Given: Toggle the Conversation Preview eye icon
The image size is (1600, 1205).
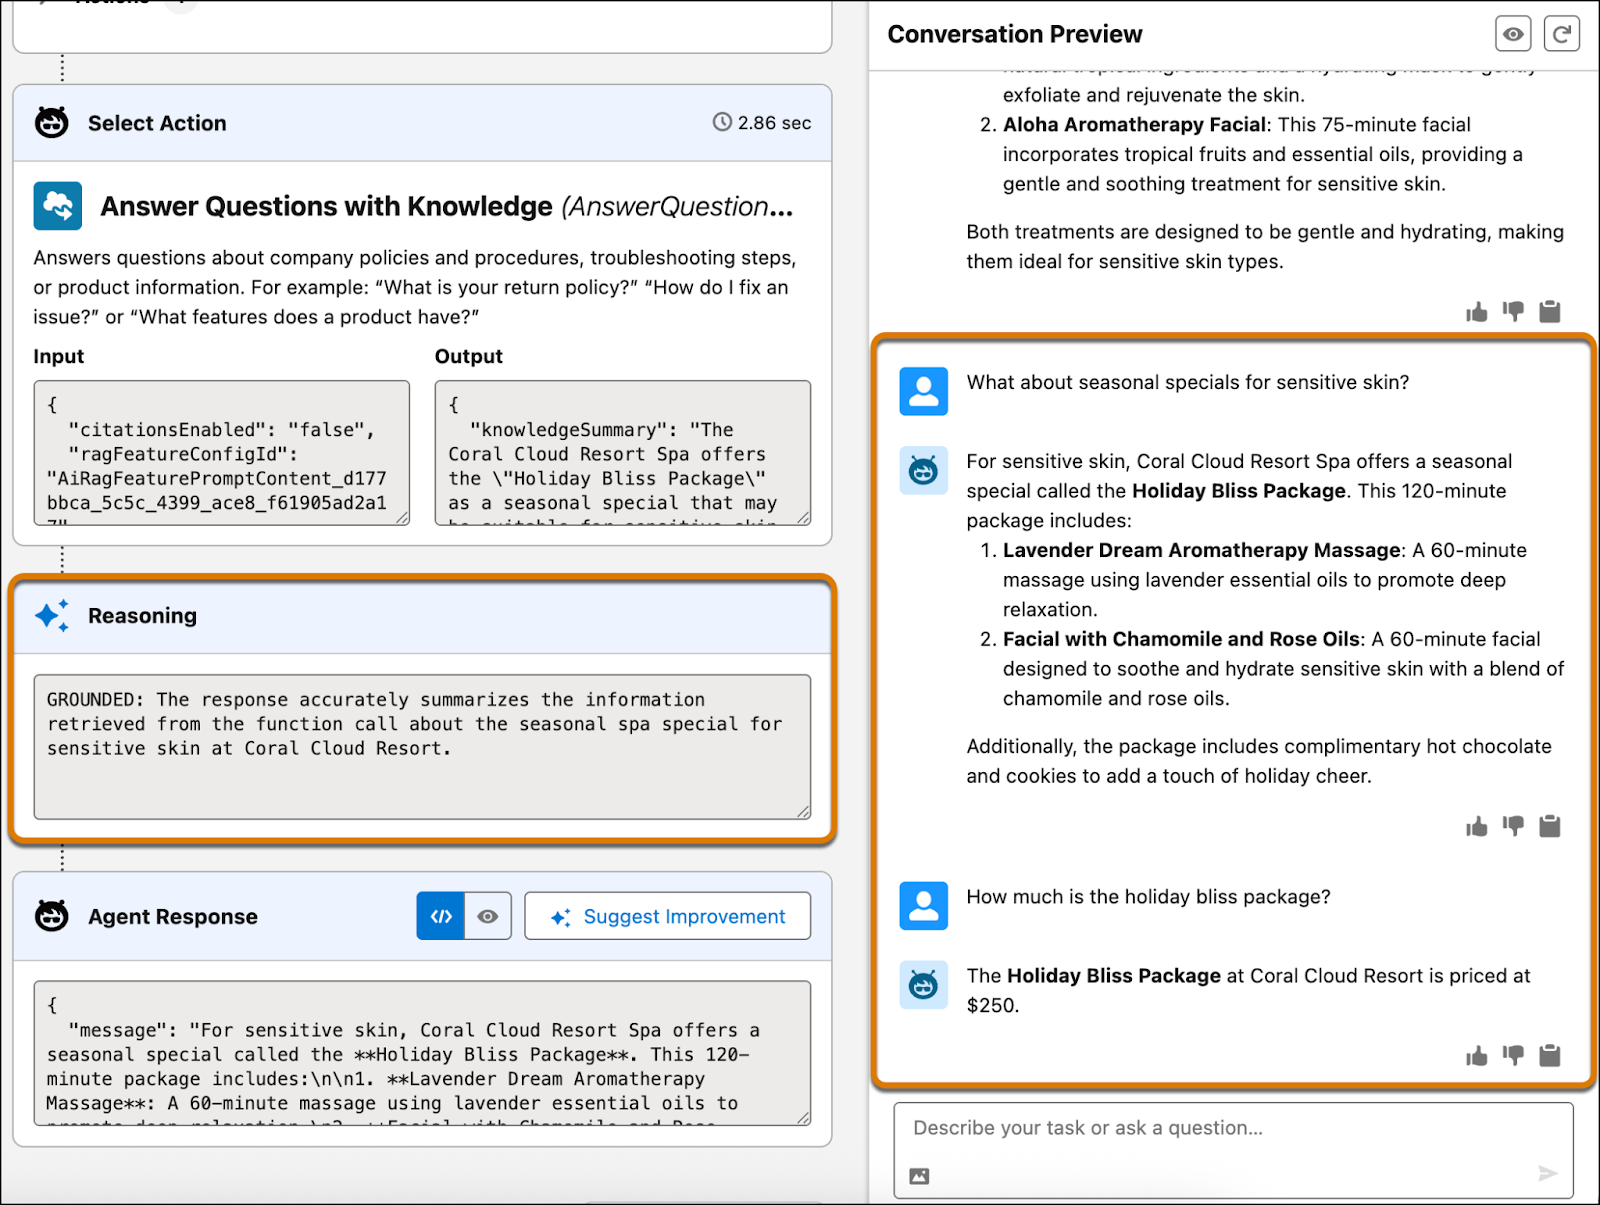Looking at the screenshot, I should pos(1513,34).
